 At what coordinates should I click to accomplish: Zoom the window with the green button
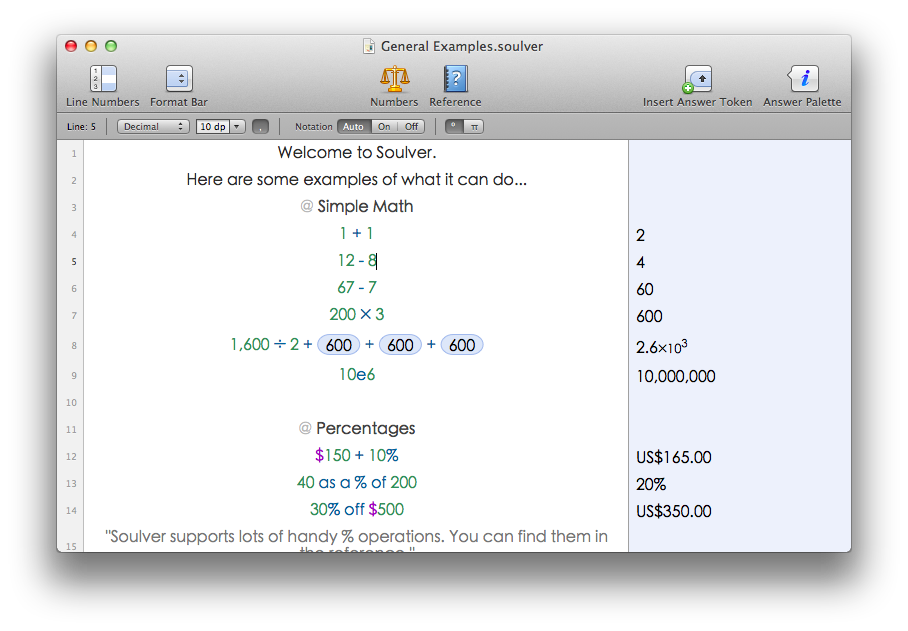[111, 46]
